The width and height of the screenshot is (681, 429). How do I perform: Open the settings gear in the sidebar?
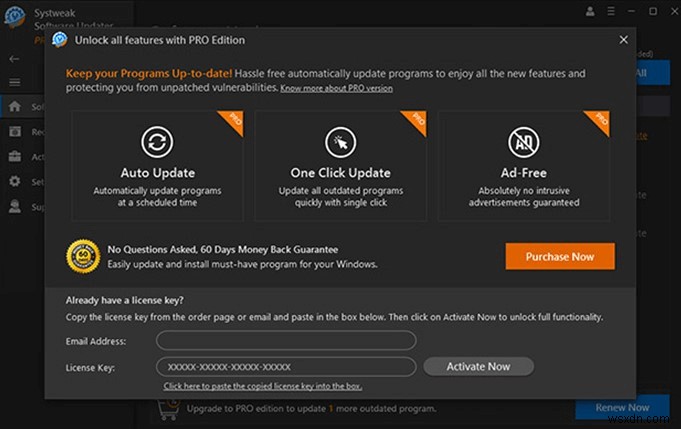point(14,182)
